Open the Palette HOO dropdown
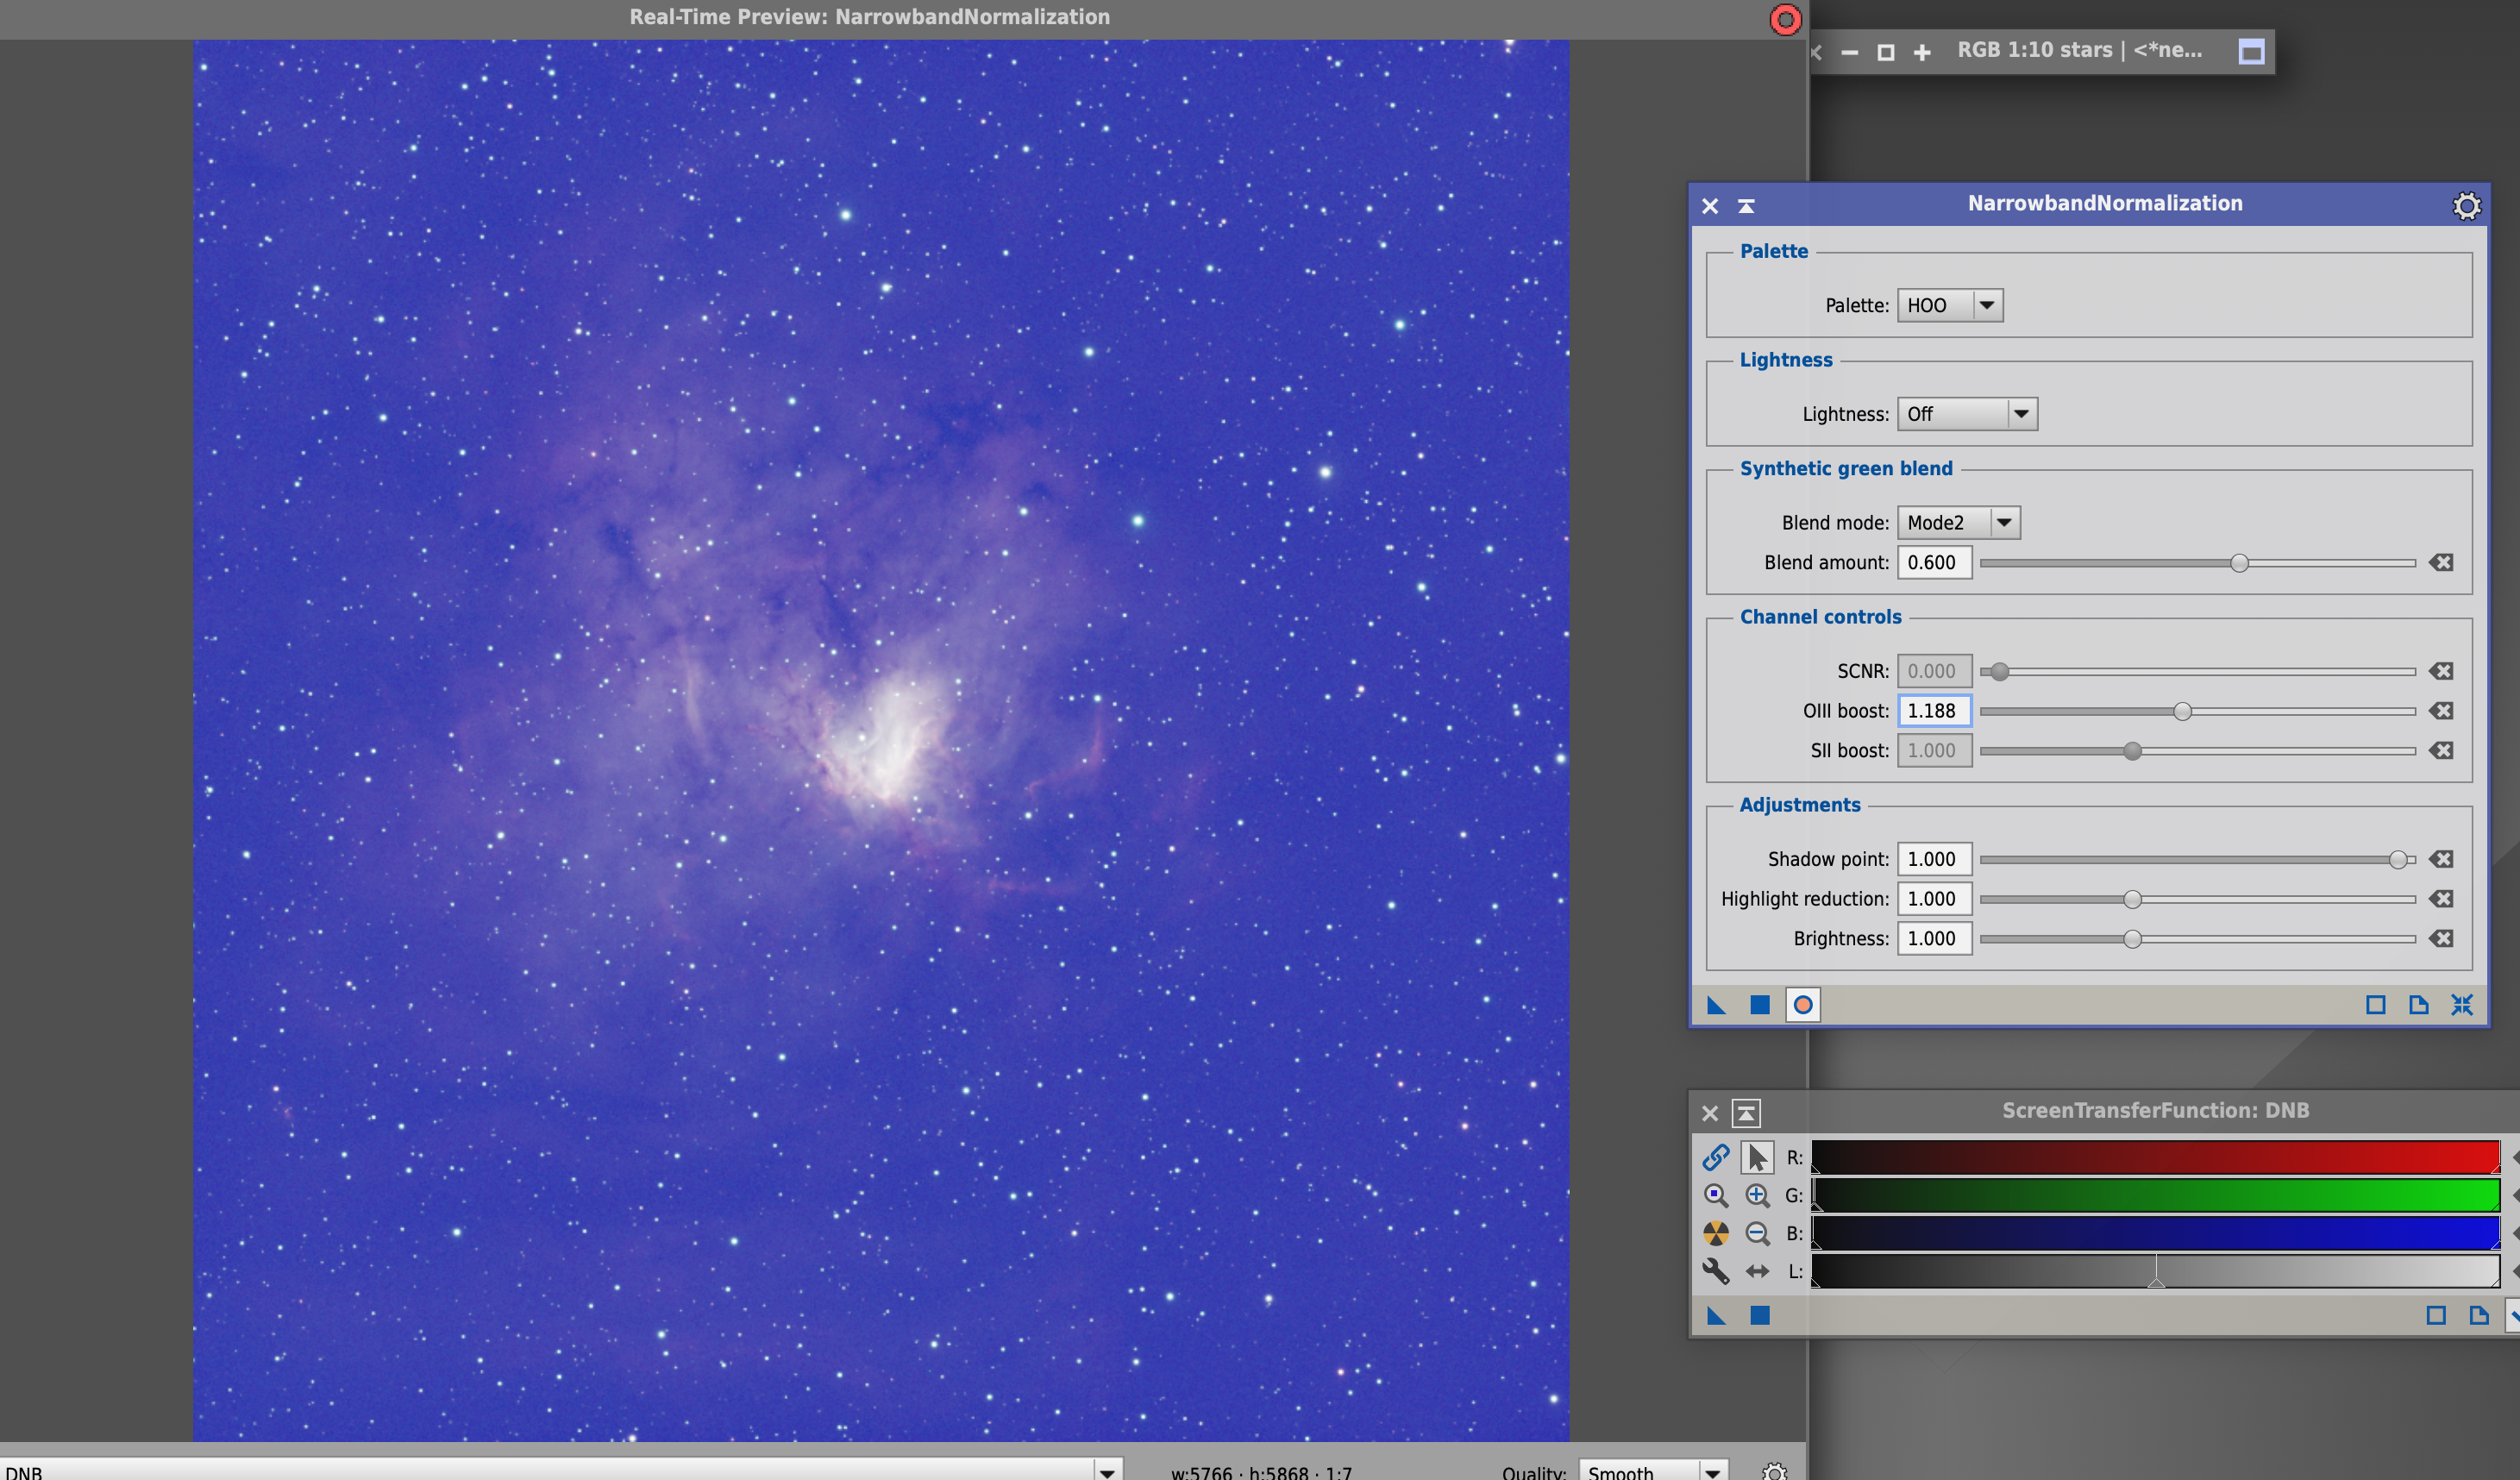The image size is (2520, 1480). pos(1950,305)
